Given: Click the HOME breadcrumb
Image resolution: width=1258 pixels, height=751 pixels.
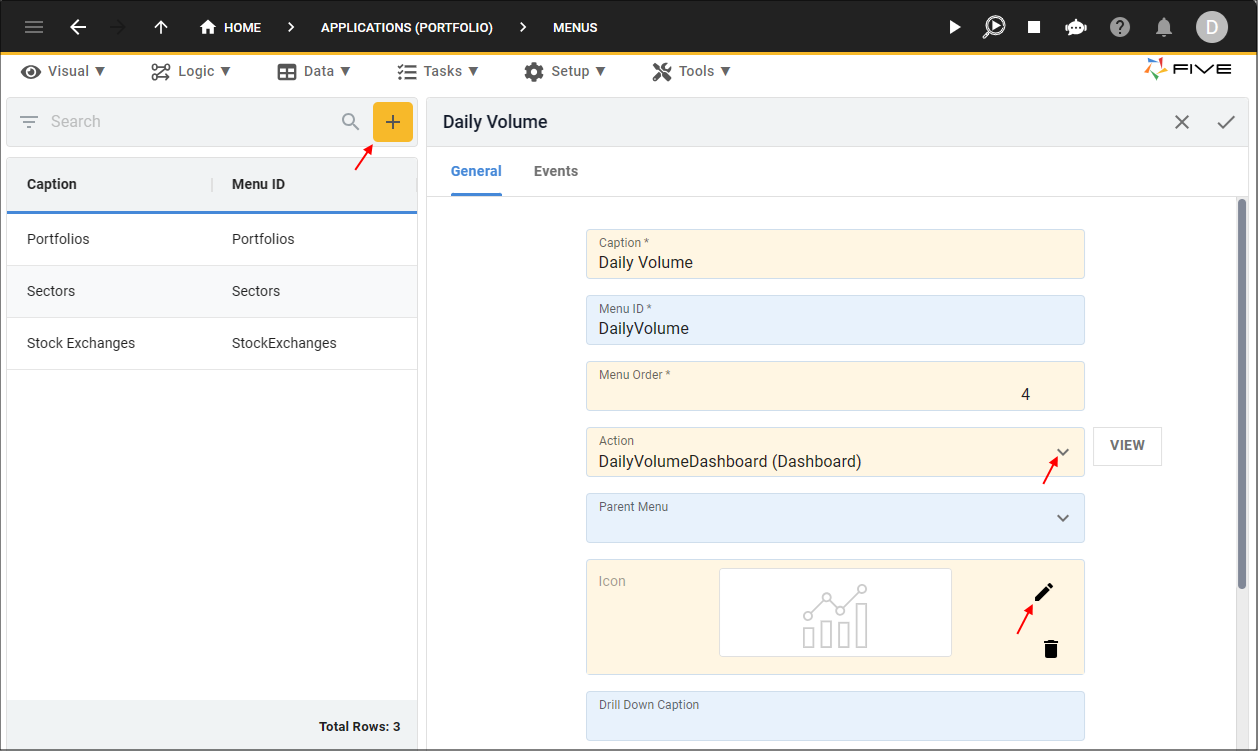Looking at the screenshot, I should tap(231, 27).
